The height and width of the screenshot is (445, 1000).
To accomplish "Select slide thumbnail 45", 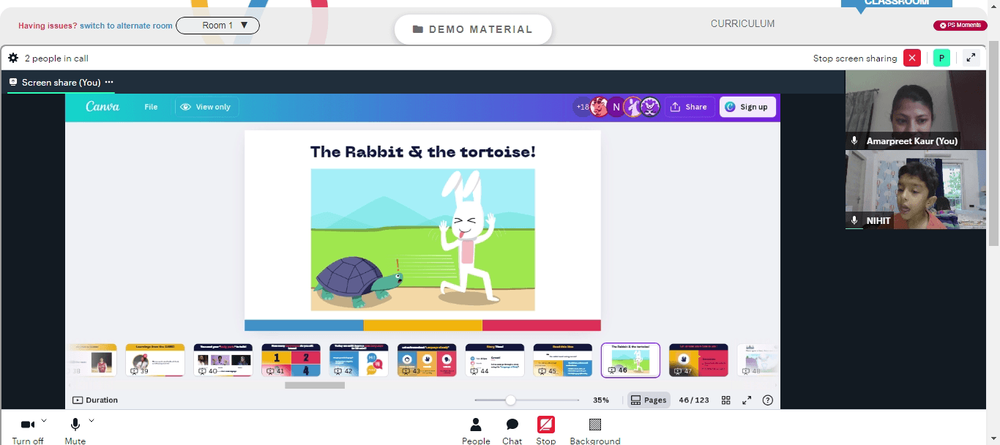I will [562, 360].
